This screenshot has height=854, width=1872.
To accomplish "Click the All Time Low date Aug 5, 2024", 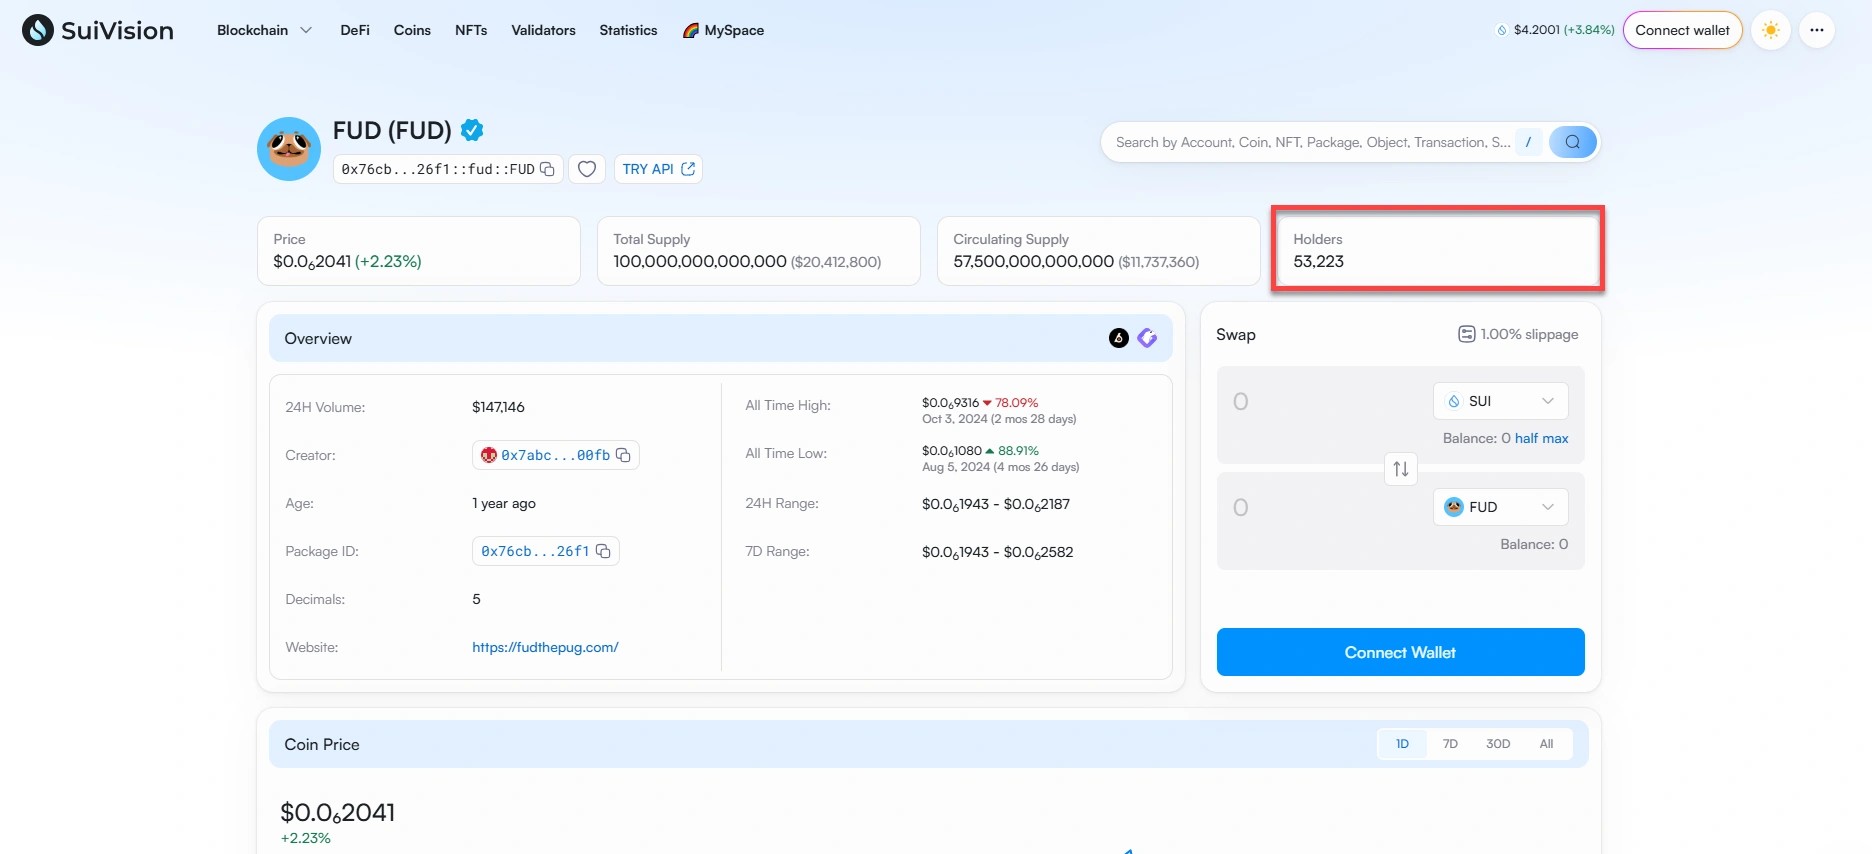I will click(x=1000, y=467).
